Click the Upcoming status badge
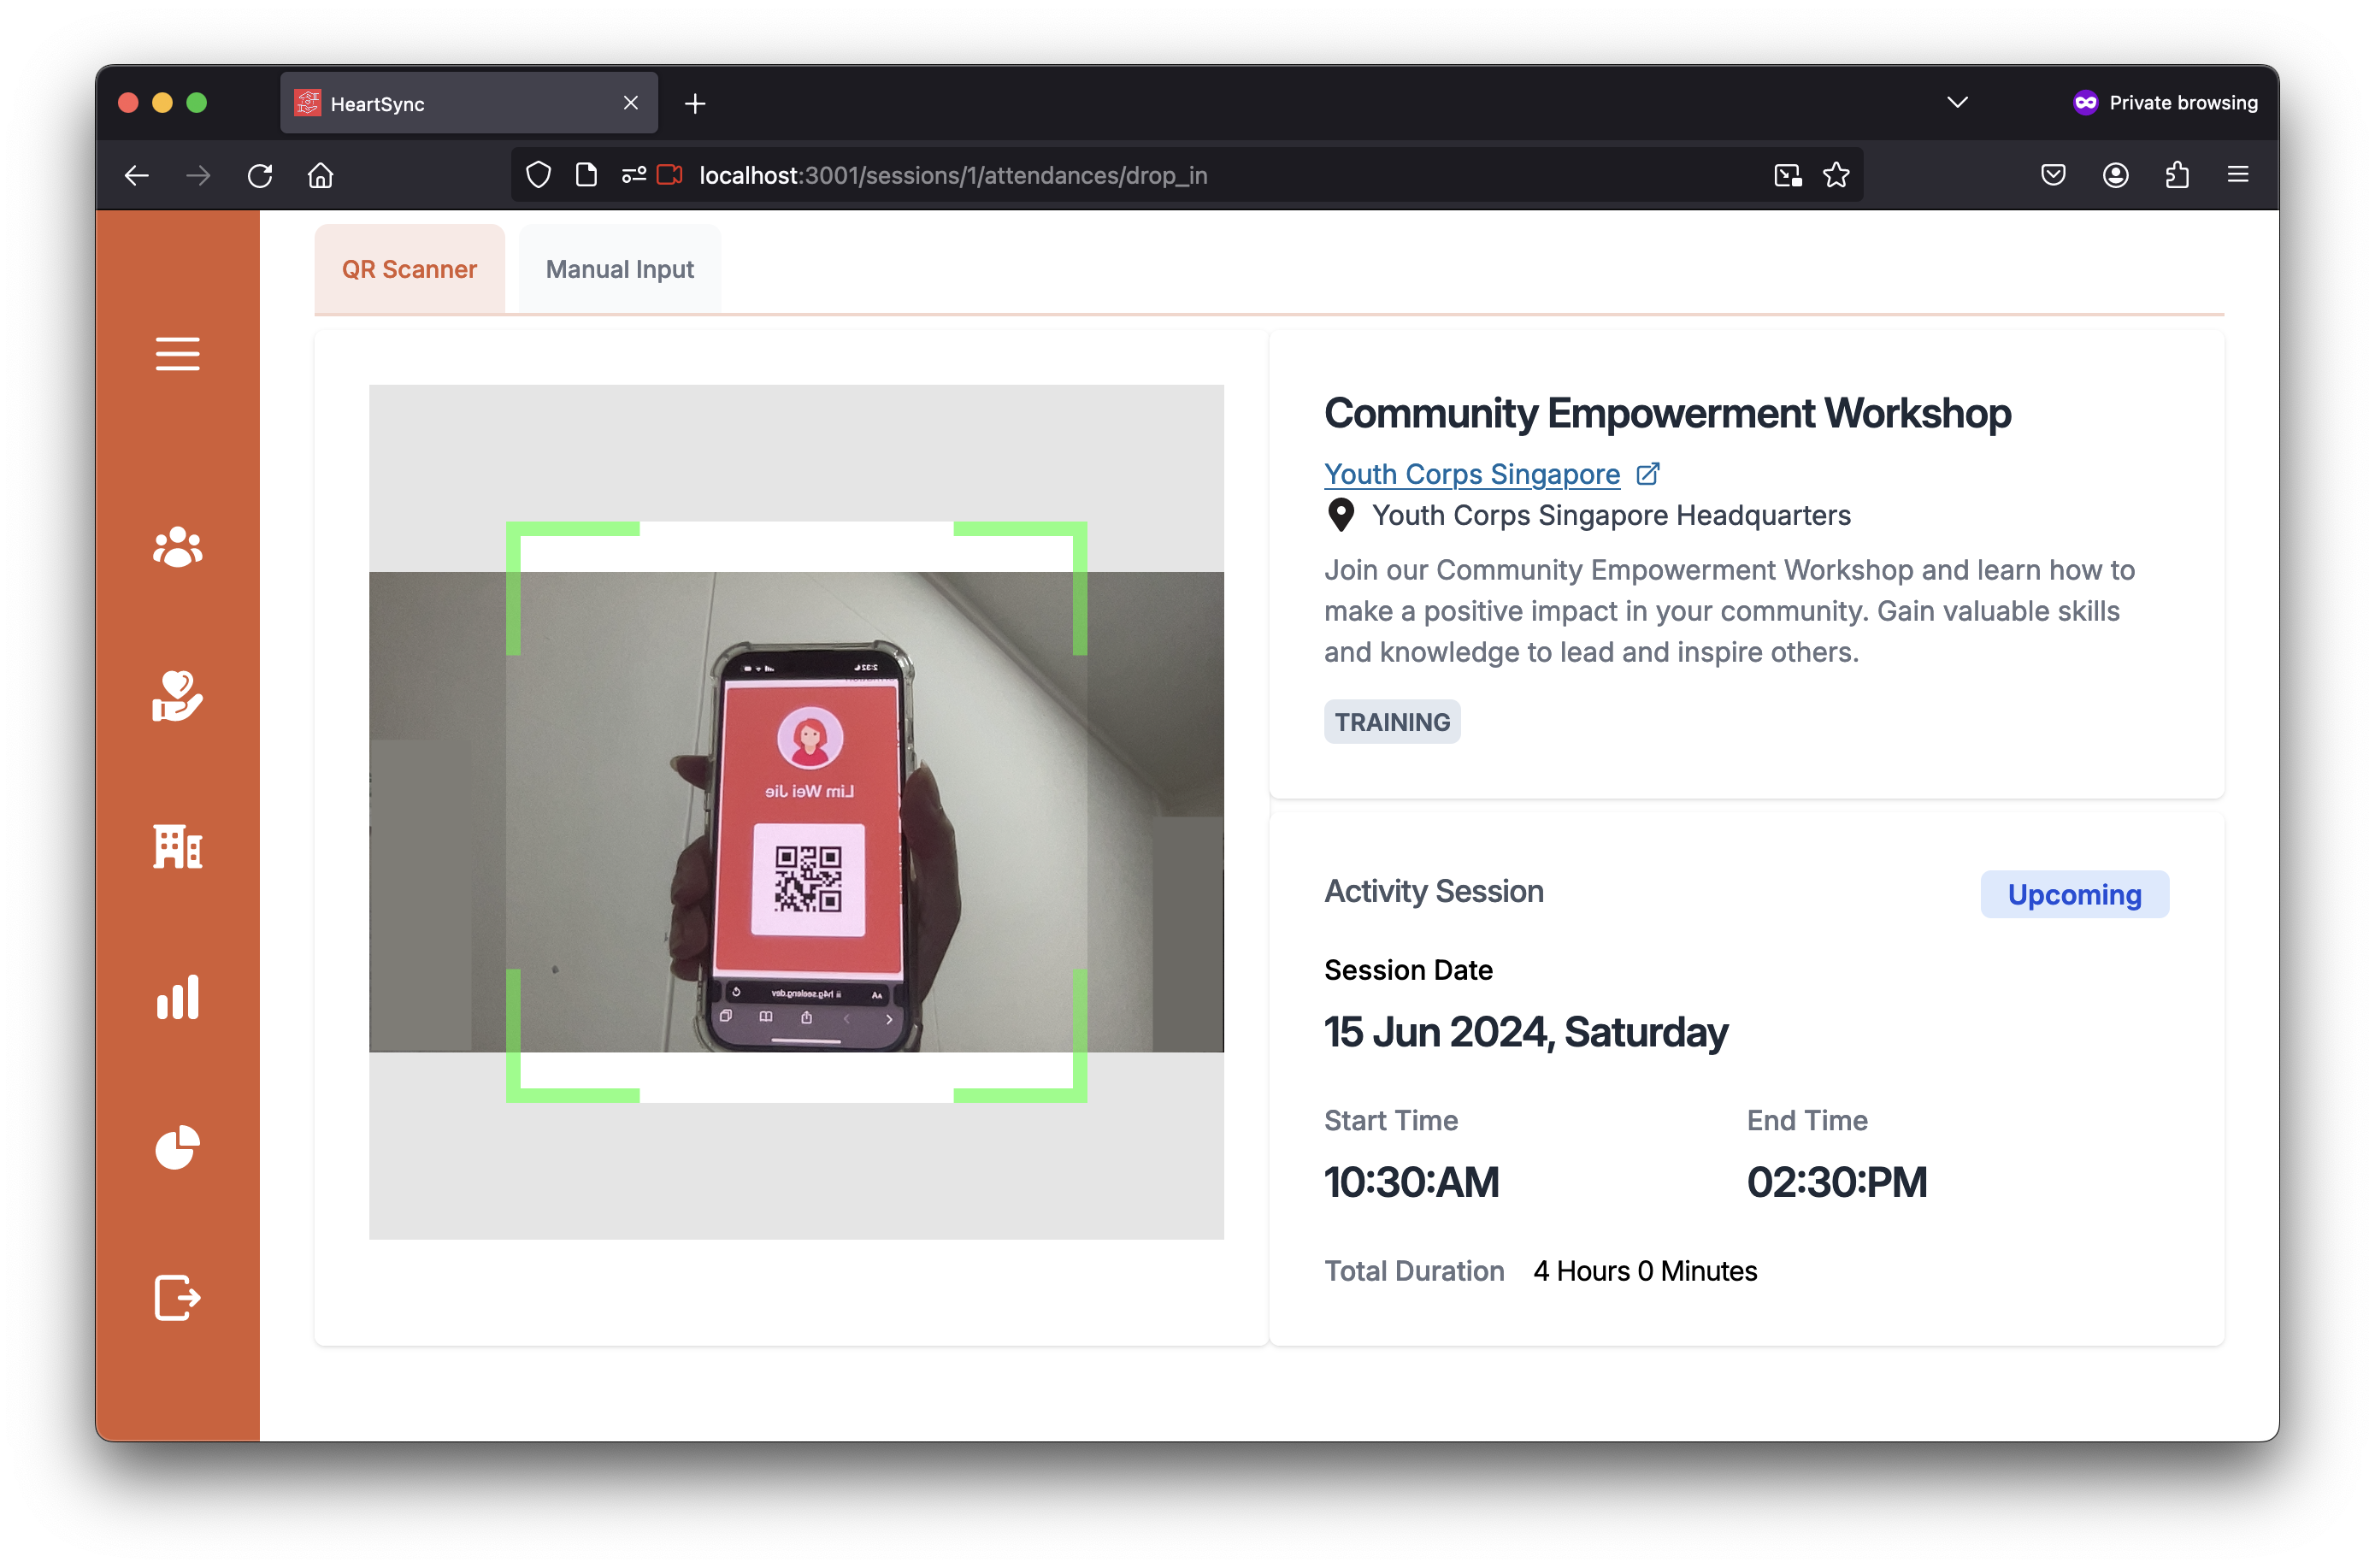Image resolution: width=2375 pixels, height=1568 pixels. pyautogui.click(x=2073, y=894)
